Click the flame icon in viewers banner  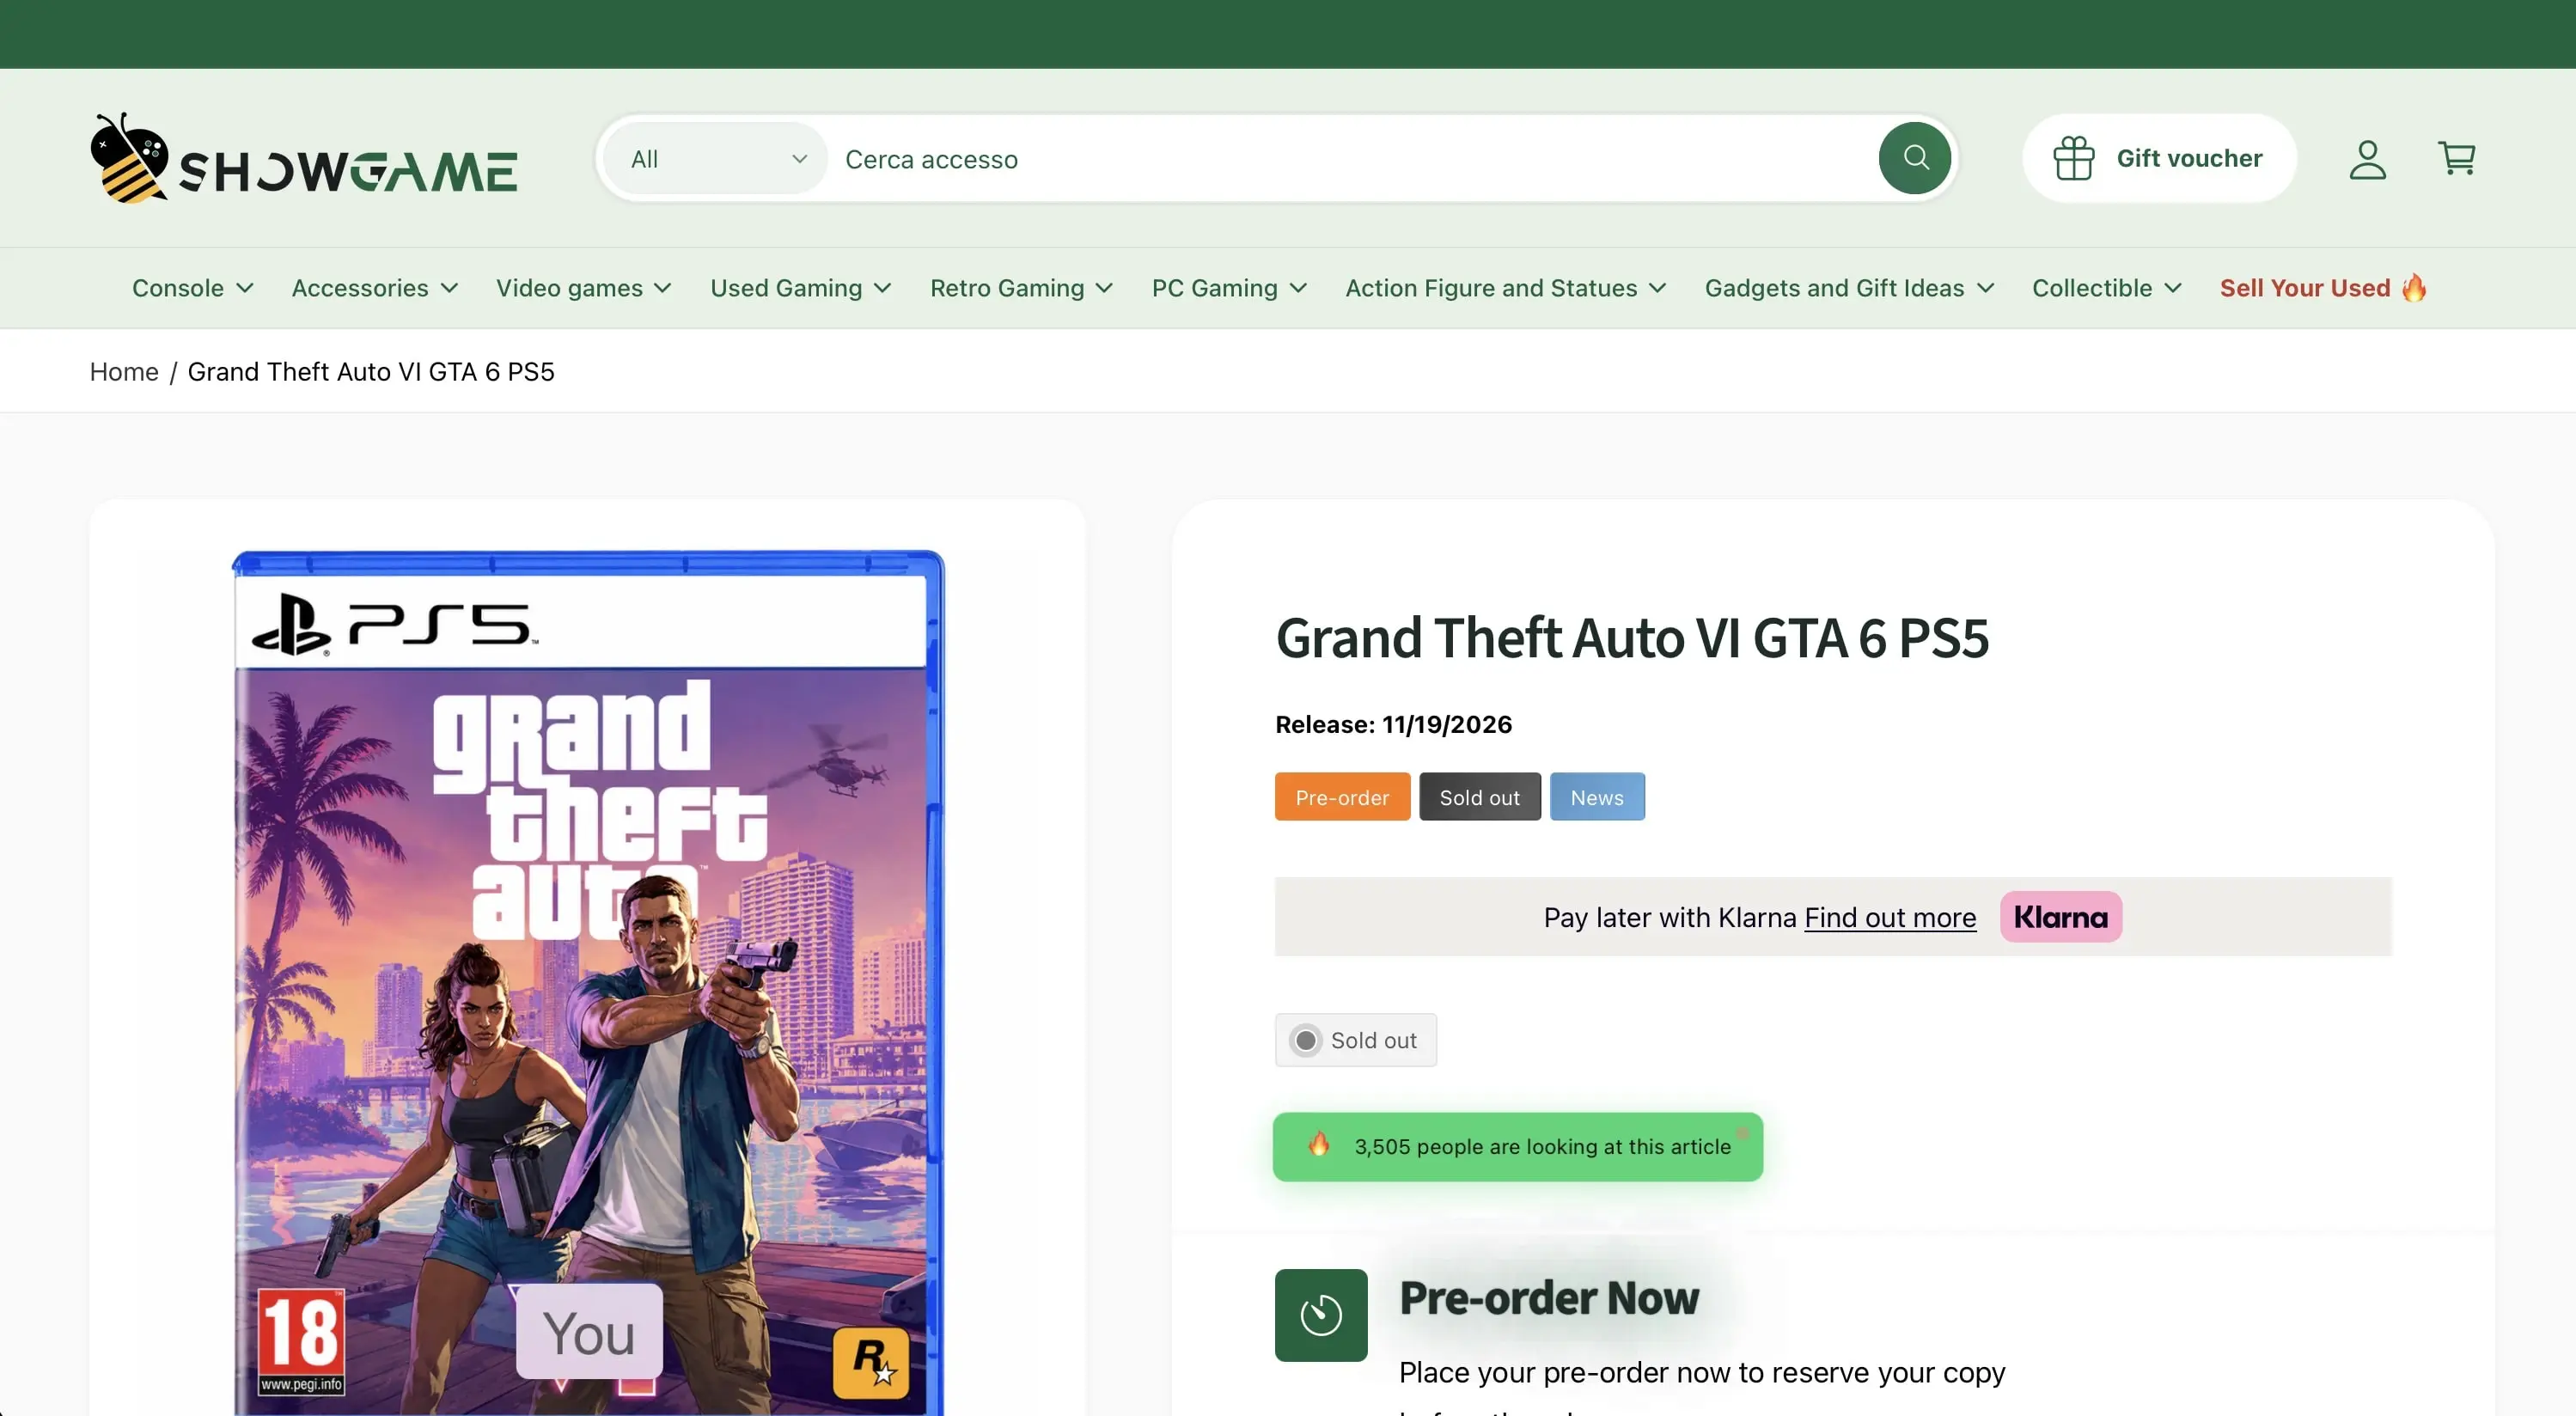click(1319, 1144)
